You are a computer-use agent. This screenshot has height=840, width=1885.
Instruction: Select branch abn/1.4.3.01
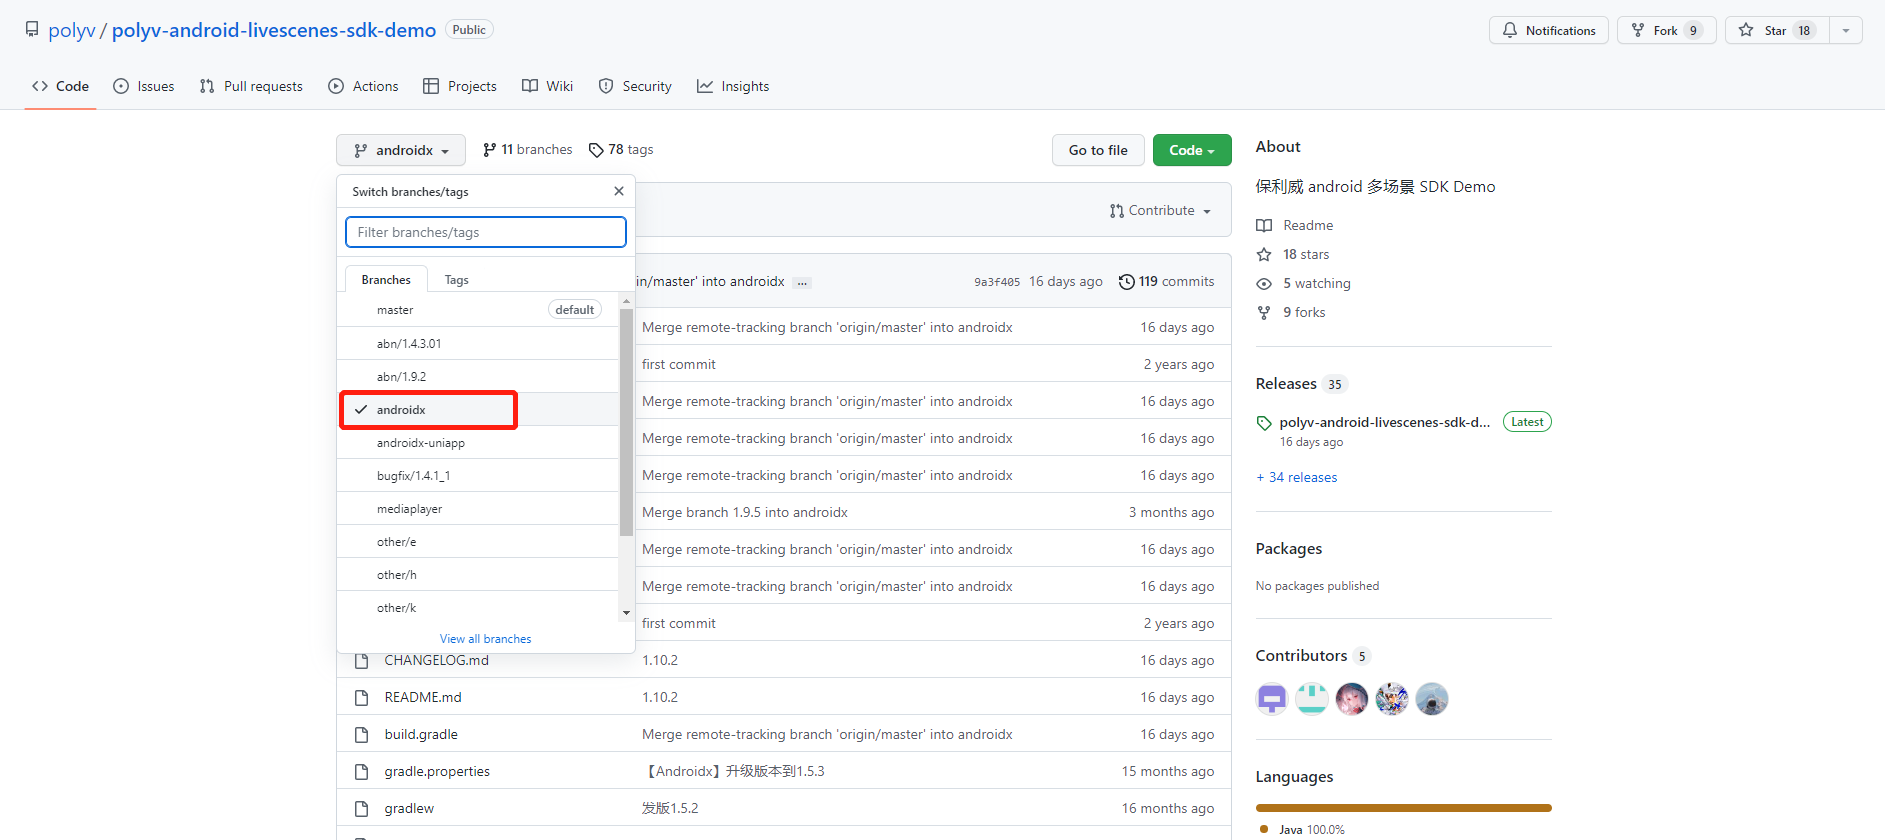click(478, 344)
